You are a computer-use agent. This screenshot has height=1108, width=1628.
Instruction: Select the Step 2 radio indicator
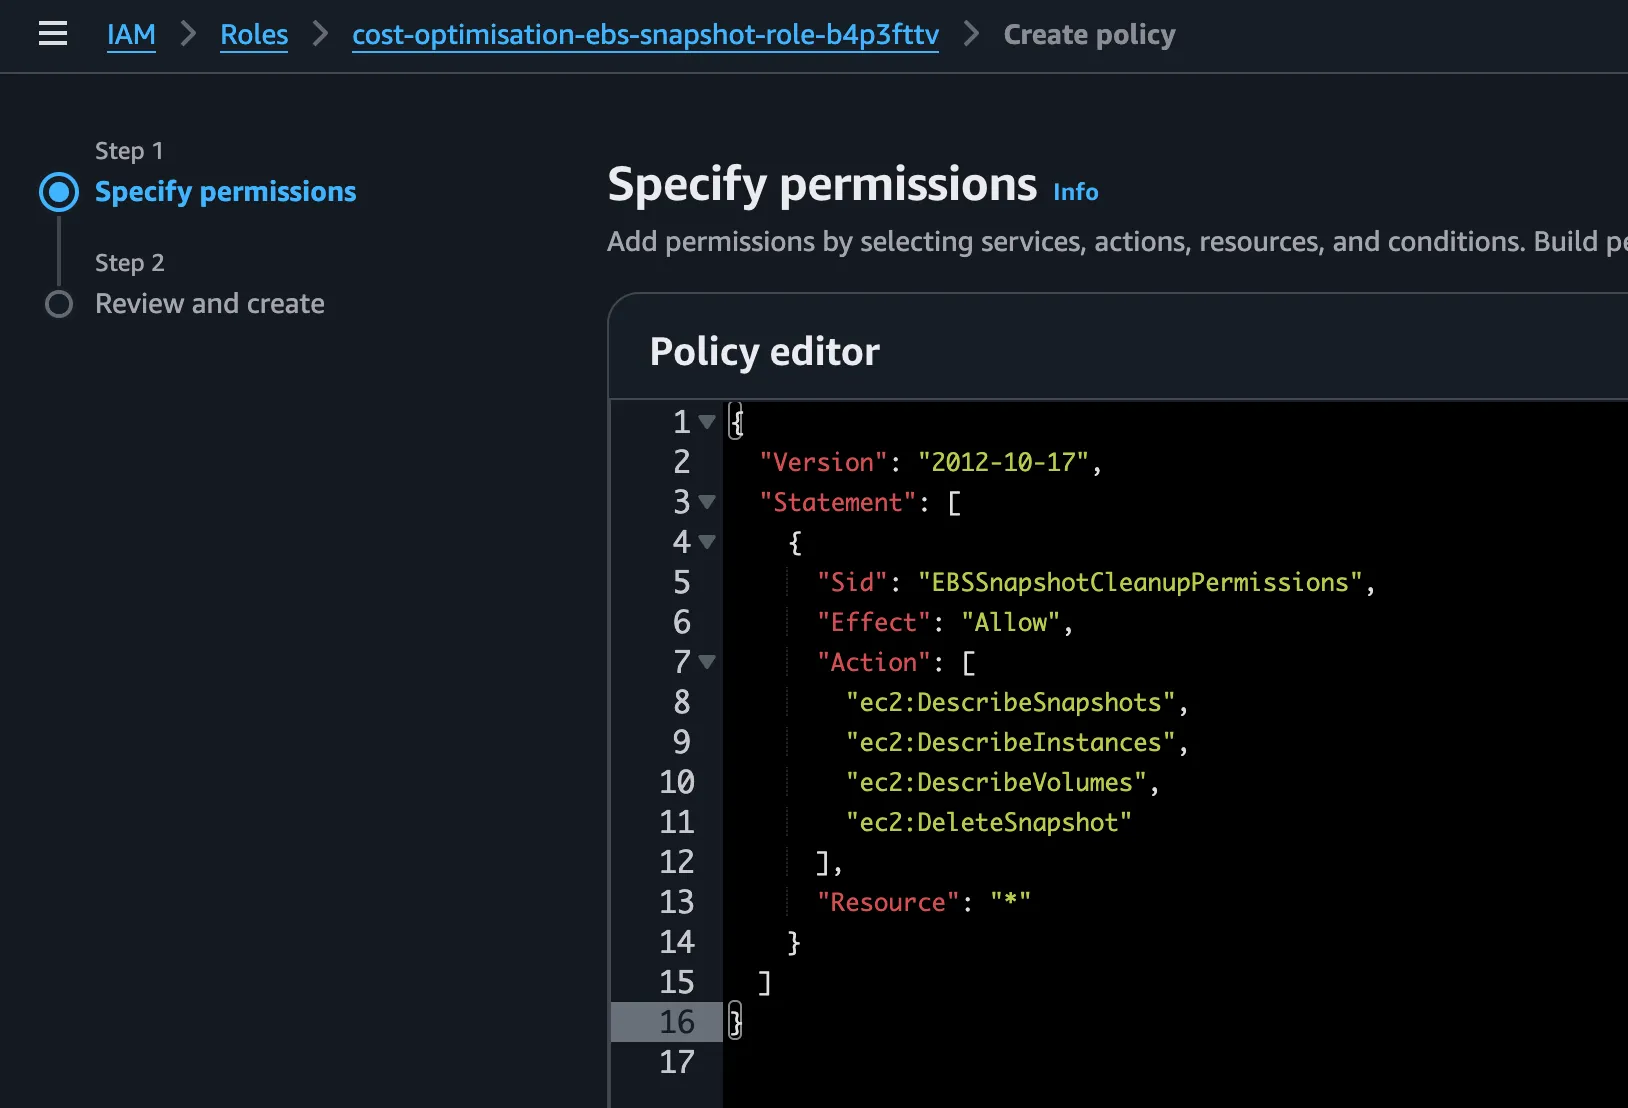[x=59, y=304]
